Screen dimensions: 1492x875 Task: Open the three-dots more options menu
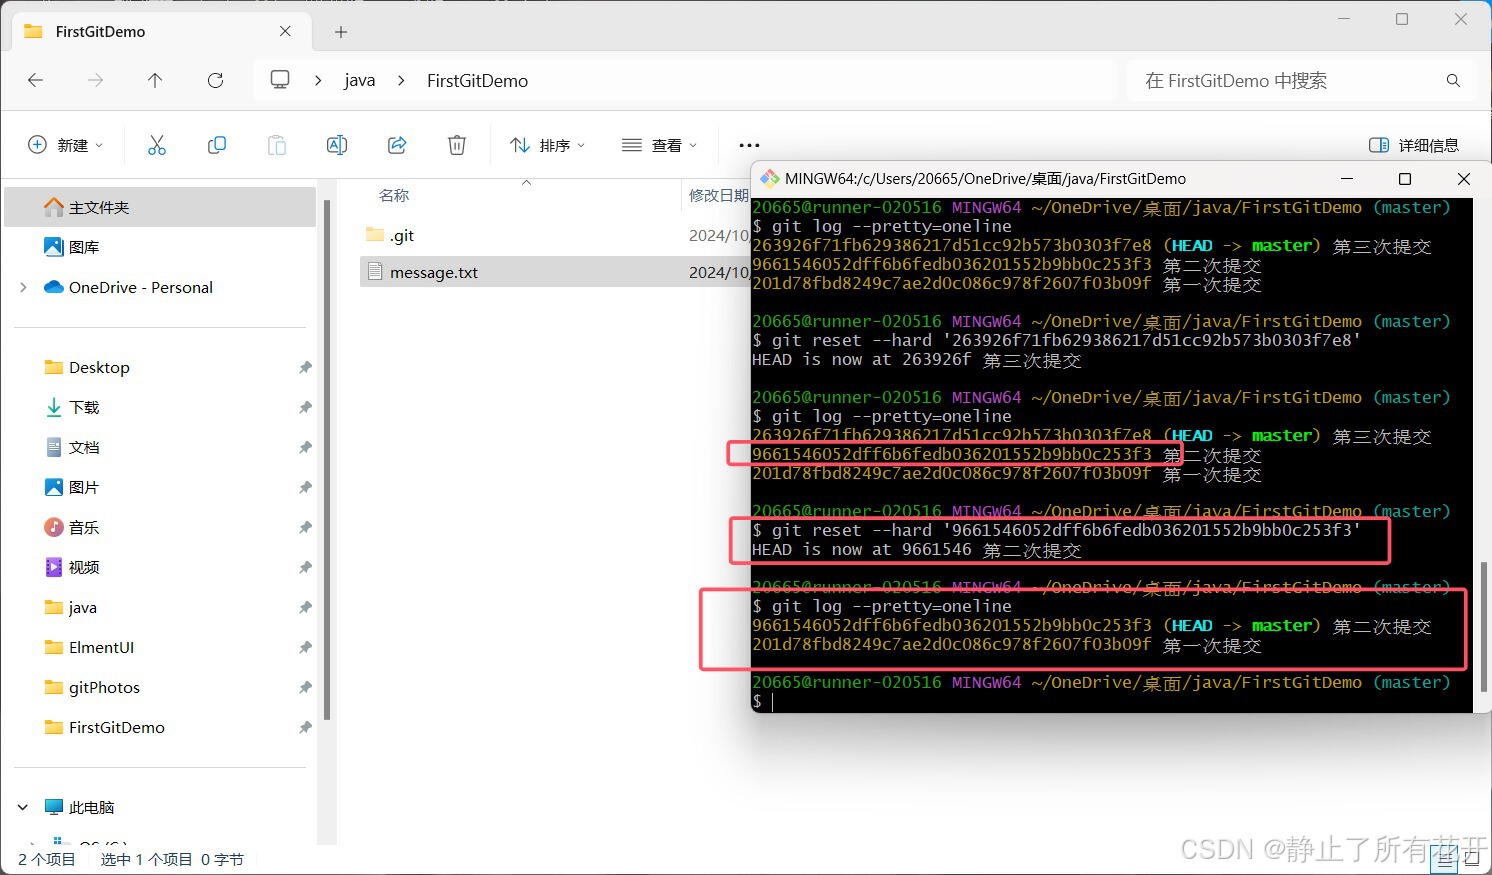coord(749,145)
